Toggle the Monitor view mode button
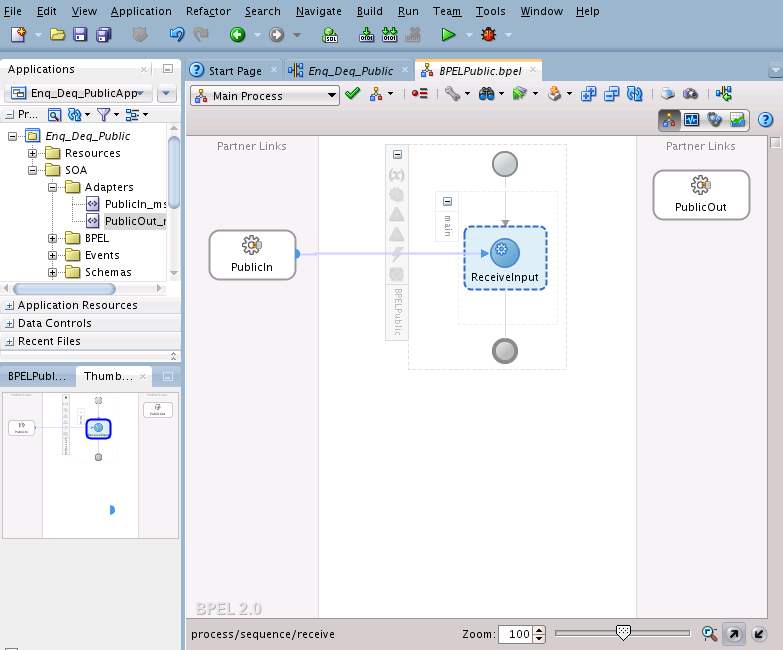Image resolution: width=783 pixels, height=650 pixels. click(x=692, y=120)
